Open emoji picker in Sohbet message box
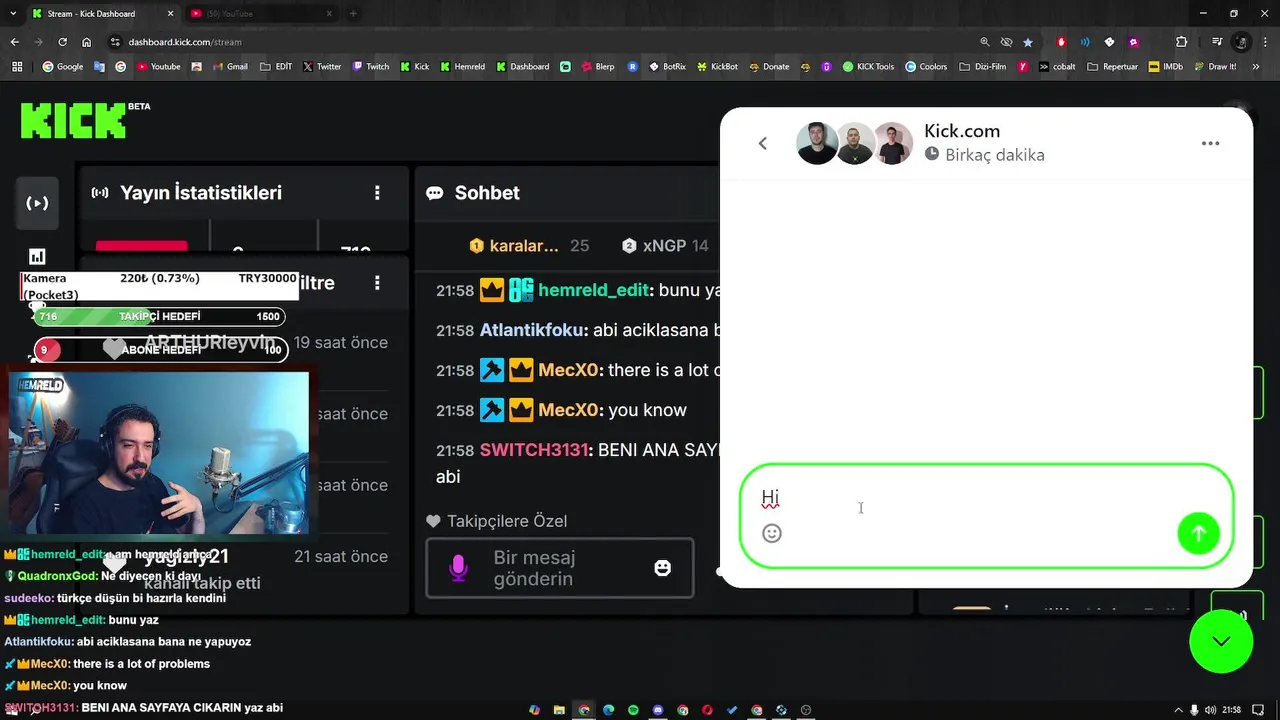Screen dimensions: 1280x720 point(662,568)
